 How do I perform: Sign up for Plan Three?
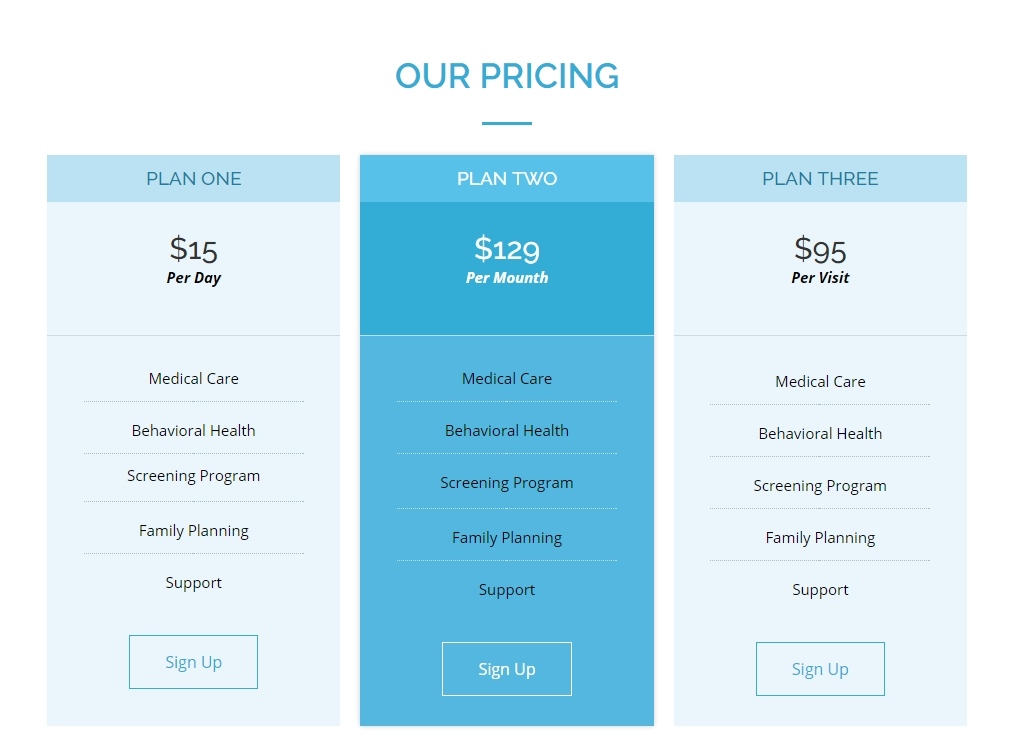[x=820, y=669]
